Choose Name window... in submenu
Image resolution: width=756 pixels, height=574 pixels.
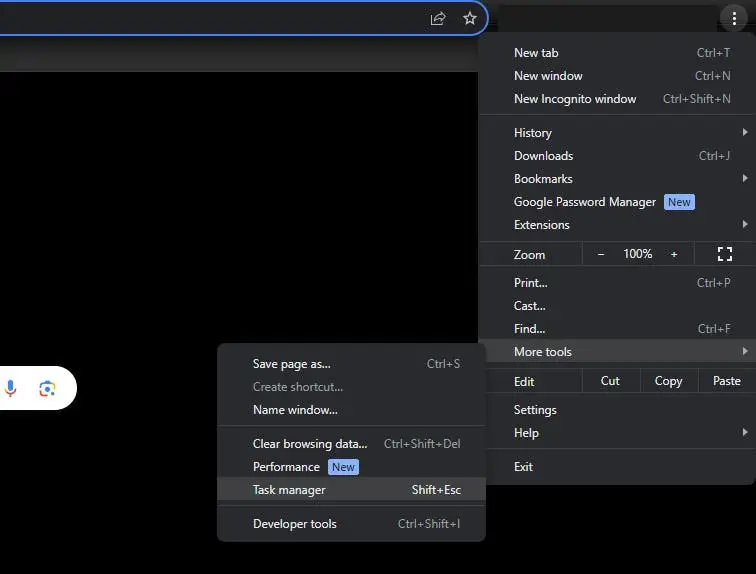tap(351, 410)
